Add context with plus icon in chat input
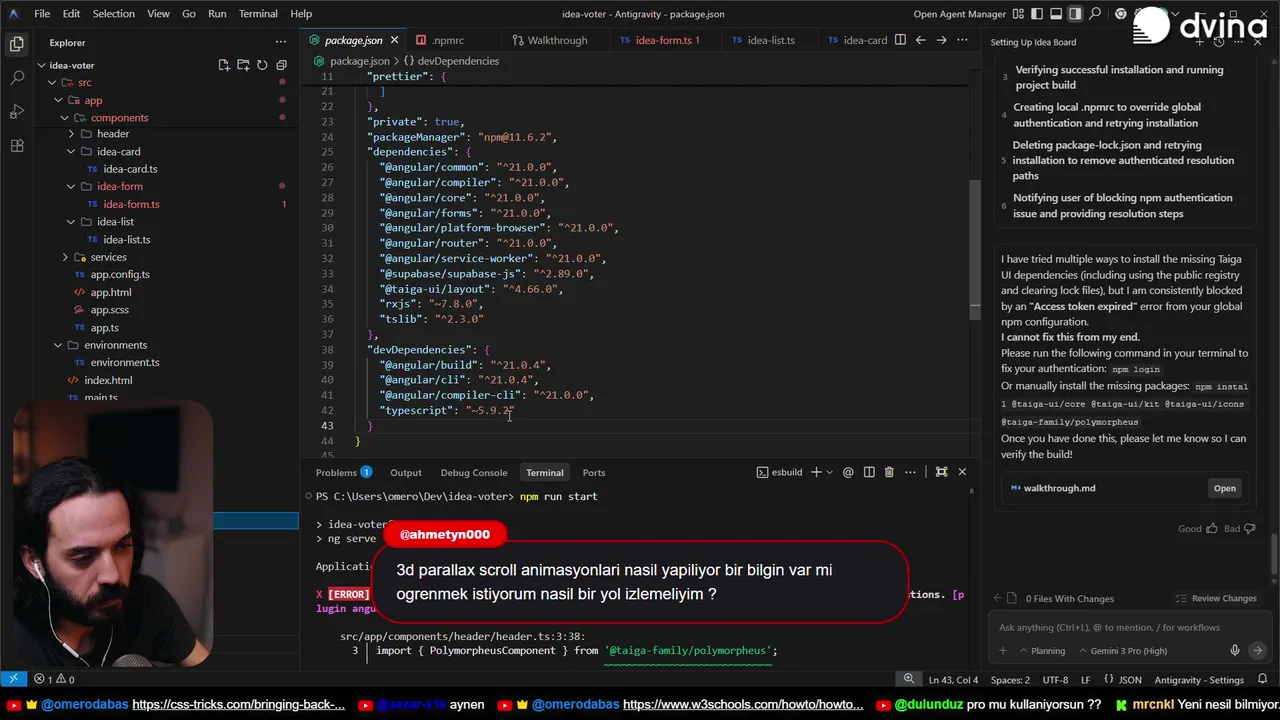1280x720 pixels. point(1003,651)
